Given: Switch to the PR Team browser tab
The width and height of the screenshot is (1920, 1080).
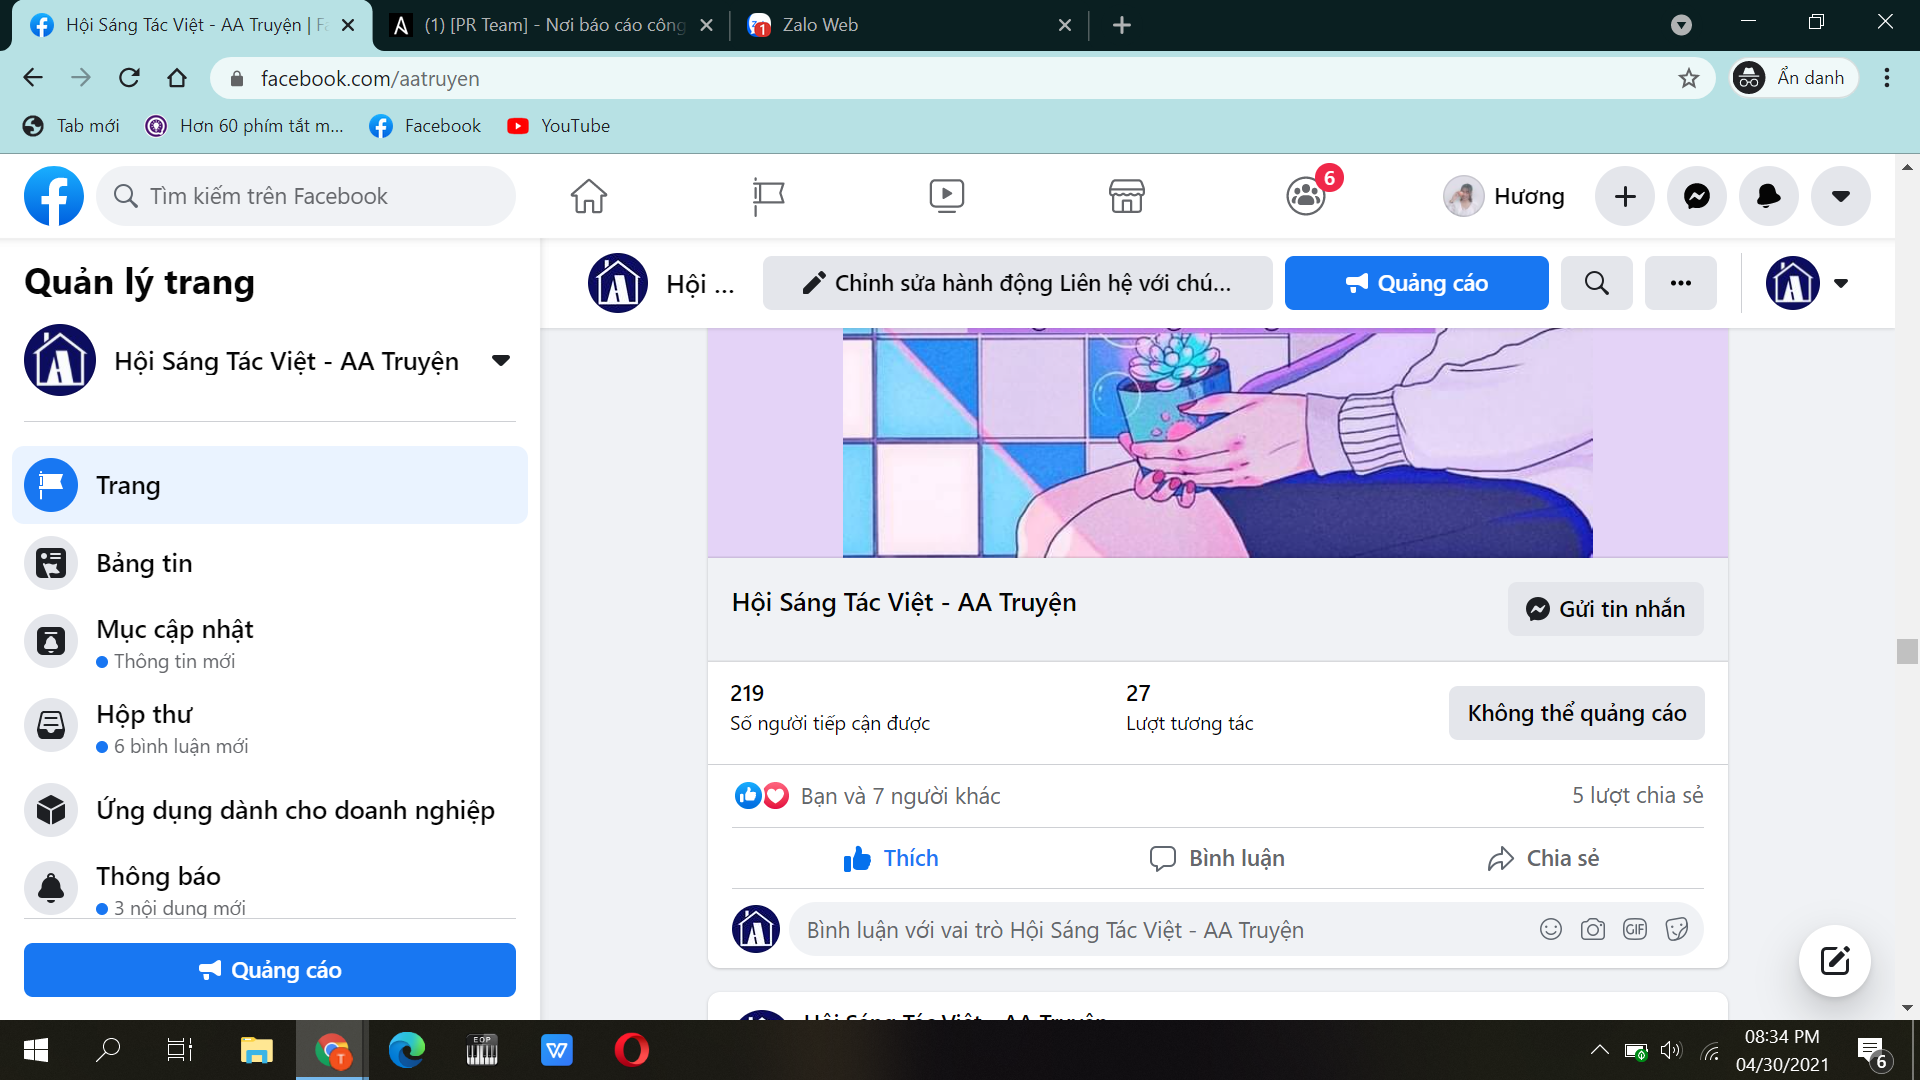Looking at the screenshot, I should tap(551, 25).
